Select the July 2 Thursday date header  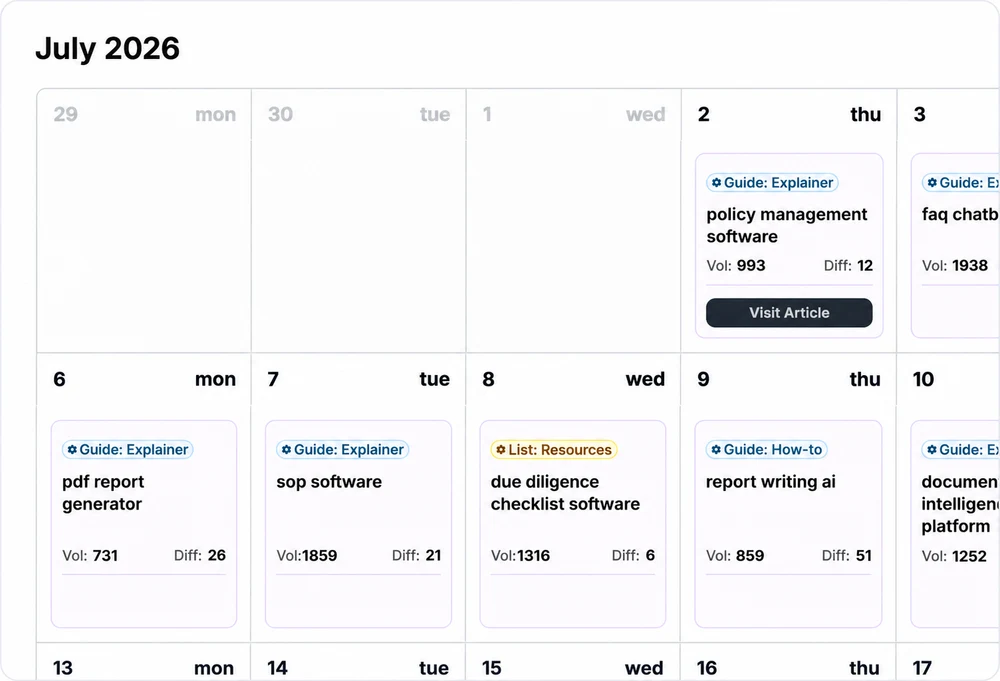click(x=789, y=114)
